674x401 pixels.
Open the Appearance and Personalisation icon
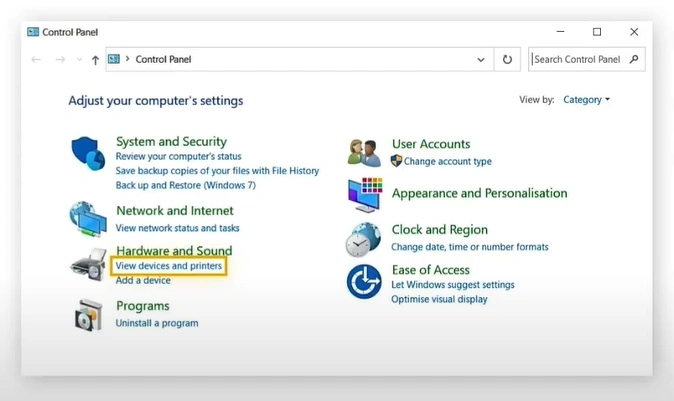(x=365, y=195)
